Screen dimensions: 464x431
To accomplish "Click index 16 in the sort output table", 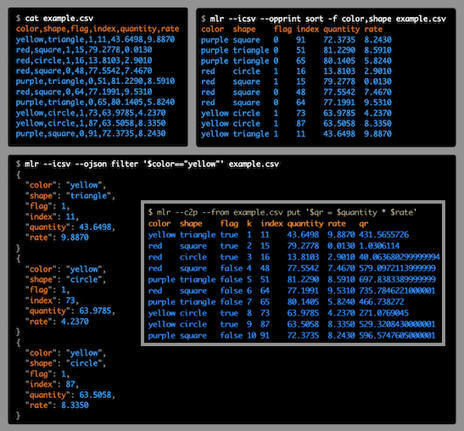I will tap(301, 71).
